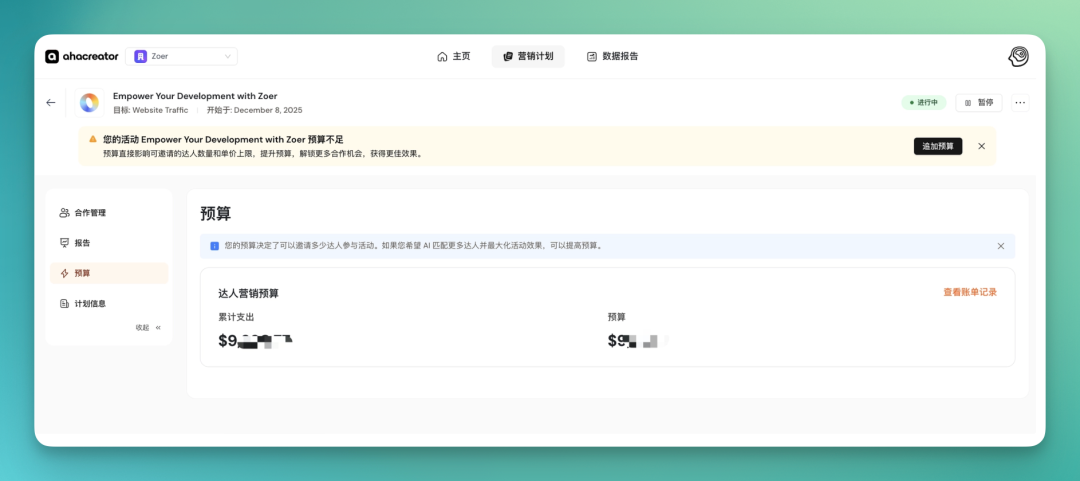Image resolution: width=1080 pixels, height=481 pixels.
Task: Click the campaign title Empower Your Development with Zoer
Action: tap(195, 96)
